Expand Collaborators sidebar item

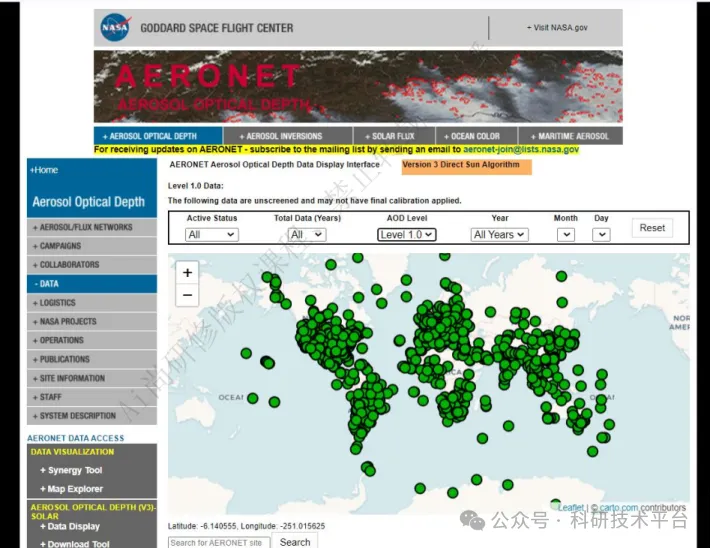pos(92,265)
